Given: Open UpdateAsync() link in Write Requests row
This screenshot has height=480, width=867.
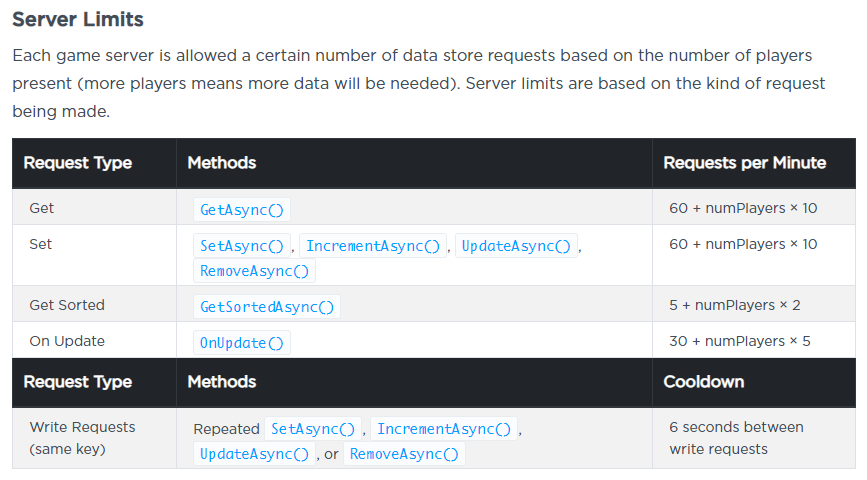Looking at the screenshot, I should pyautogui.click(x=254, y=454).
